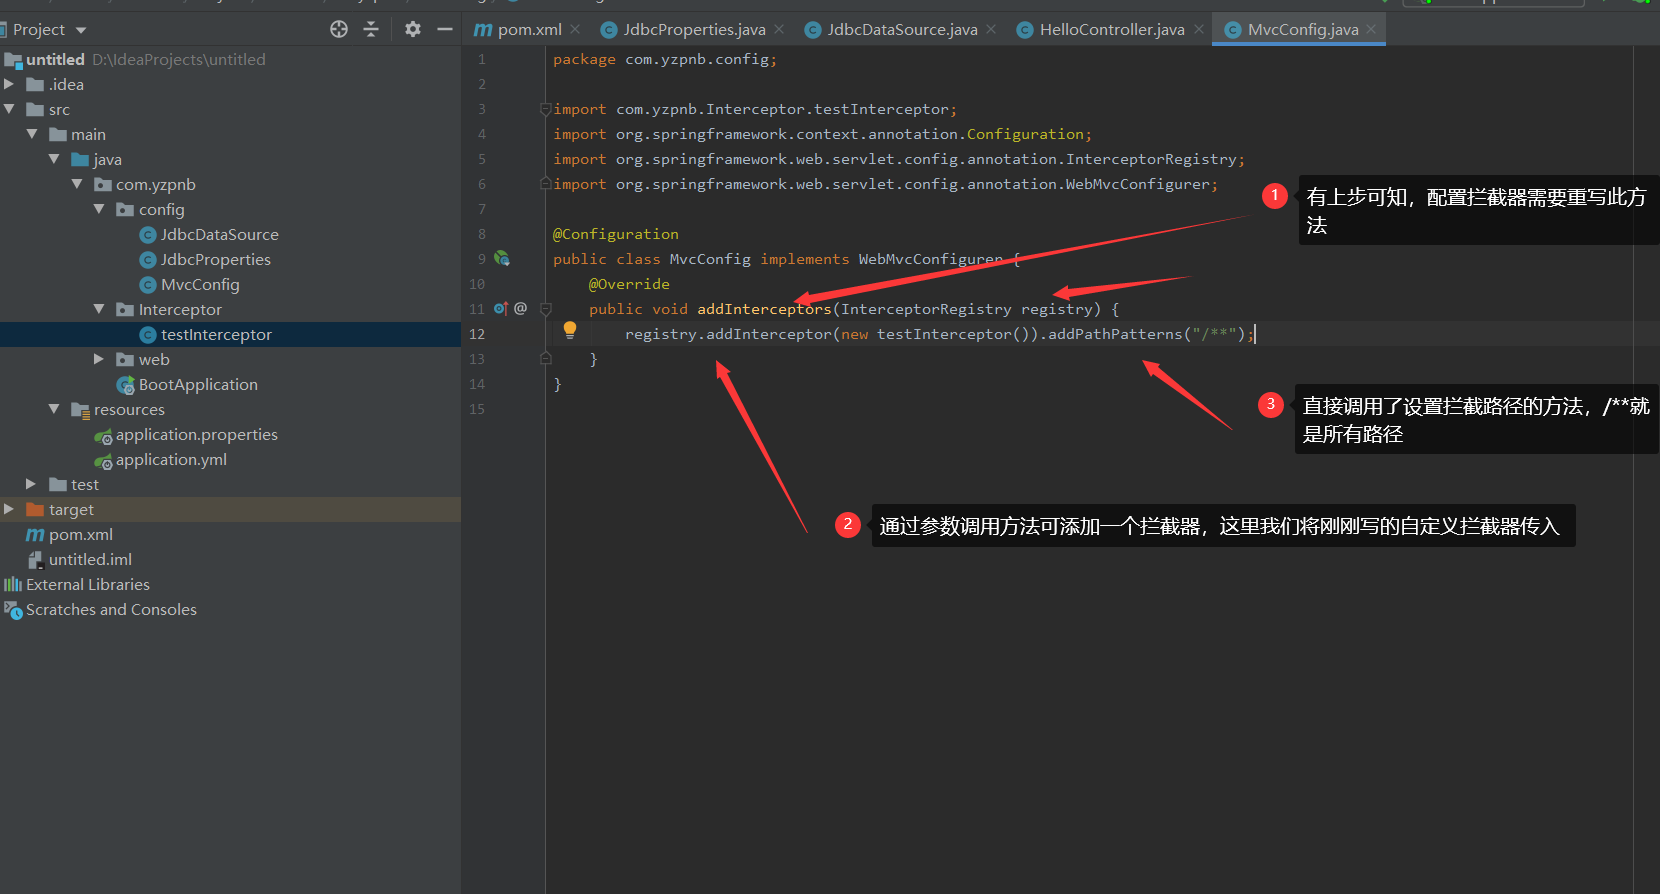Select the JdbcDataSource class in the tree
Viewport: 1660px width, 894px height.
[220, 235]
